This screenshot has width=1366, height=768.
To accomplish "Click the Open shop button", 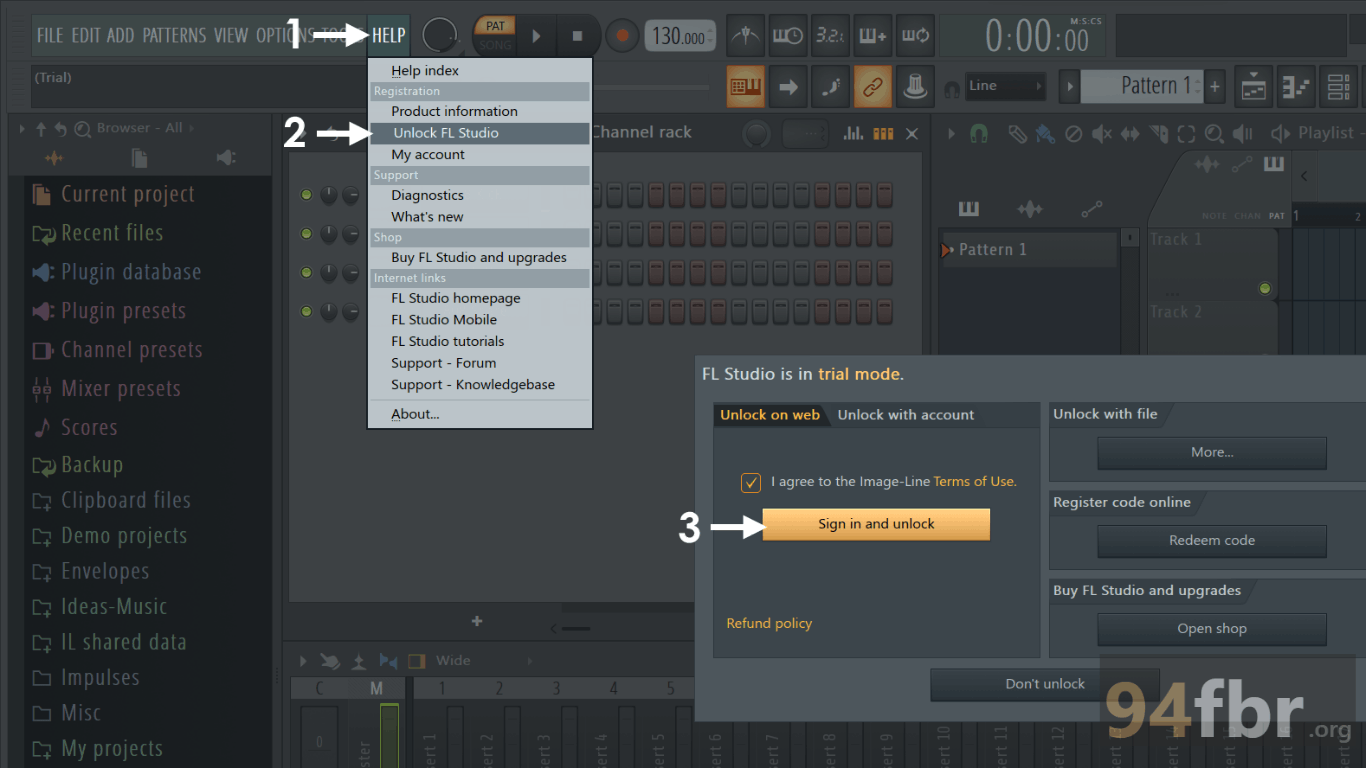I will tap(1212, 629).
